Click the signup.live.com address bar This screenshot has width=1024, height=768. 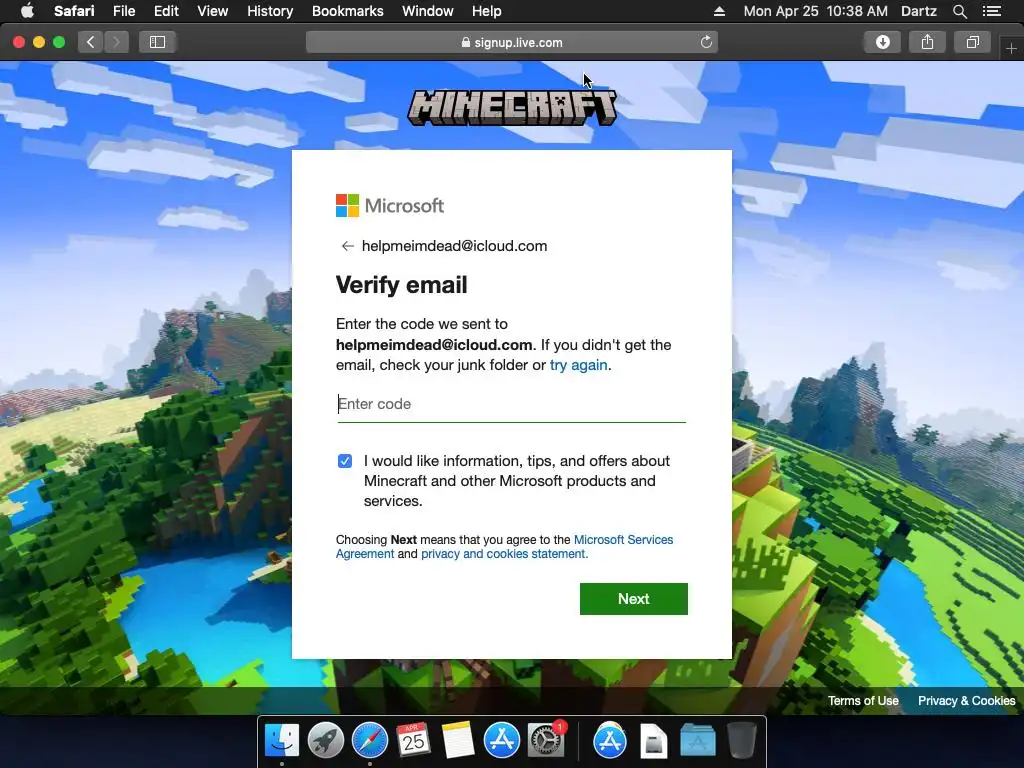pos(511,42)
